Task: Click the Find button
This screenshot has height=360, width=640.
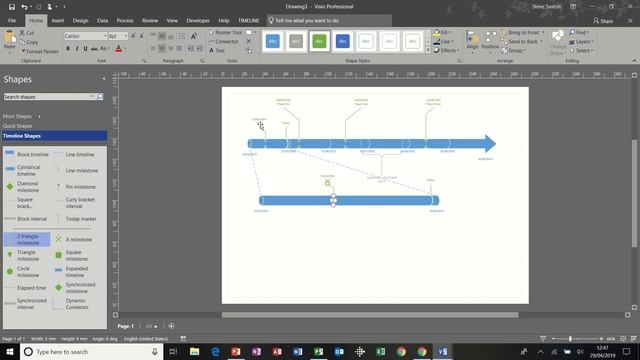Action: [x=579, y=32]
